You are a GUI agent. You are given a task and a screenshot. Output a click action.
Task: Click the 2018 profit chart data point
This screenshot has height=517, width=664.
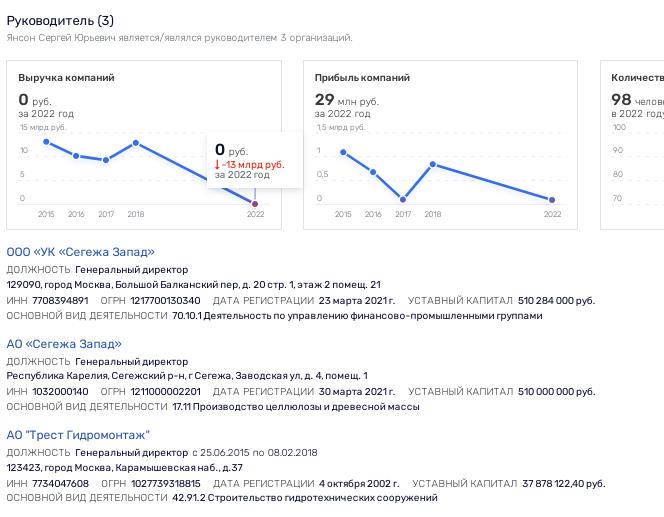pyautogui.click(x=433, y=164)
